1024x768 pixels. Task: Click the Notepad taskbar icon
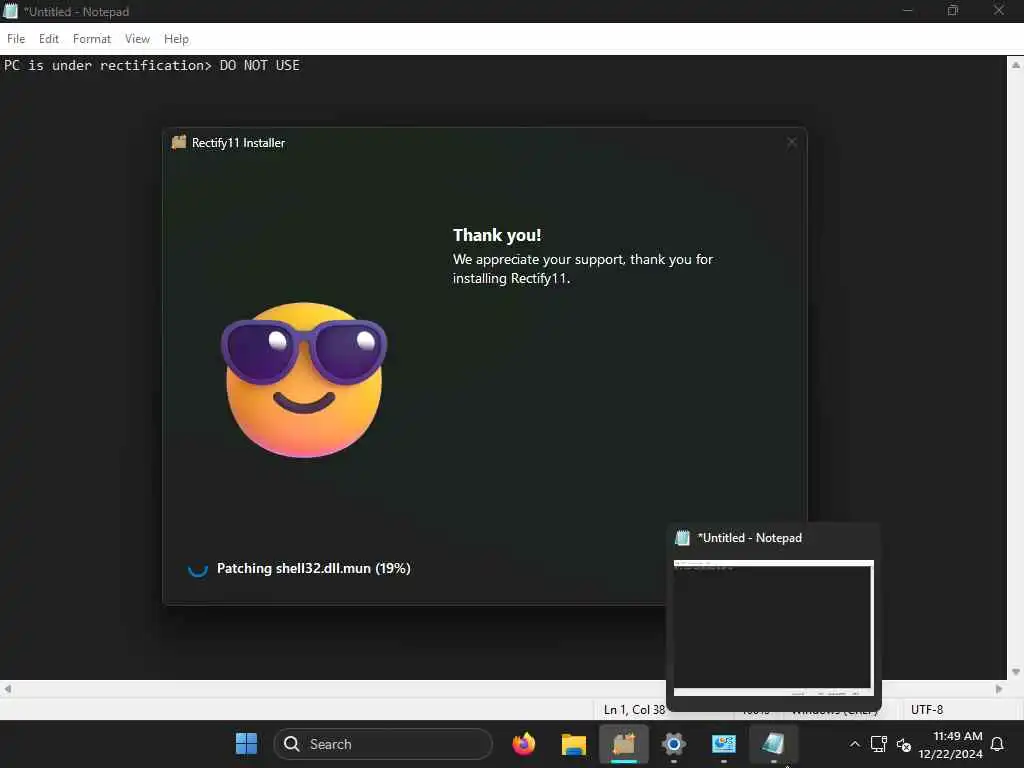point(773,744)
